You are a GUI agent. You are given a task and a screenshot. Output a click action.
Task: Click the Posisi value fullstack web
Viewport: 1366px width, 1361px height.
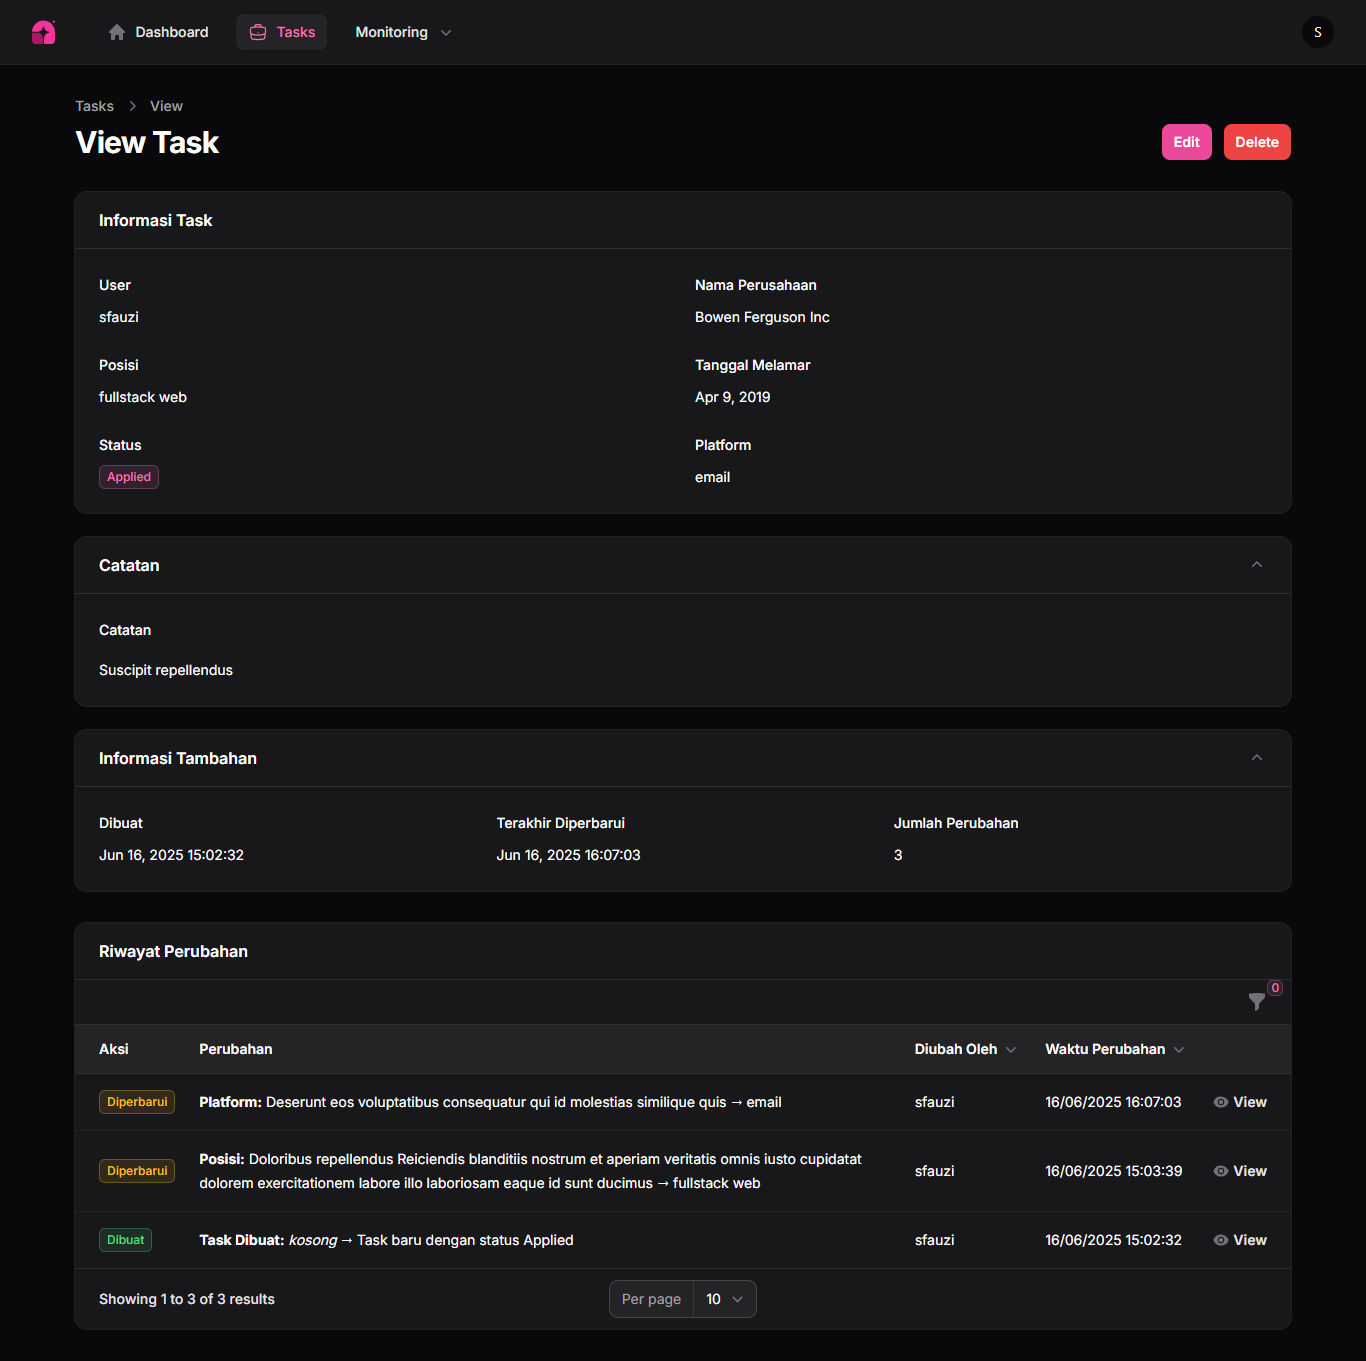[x=143, y=397]
